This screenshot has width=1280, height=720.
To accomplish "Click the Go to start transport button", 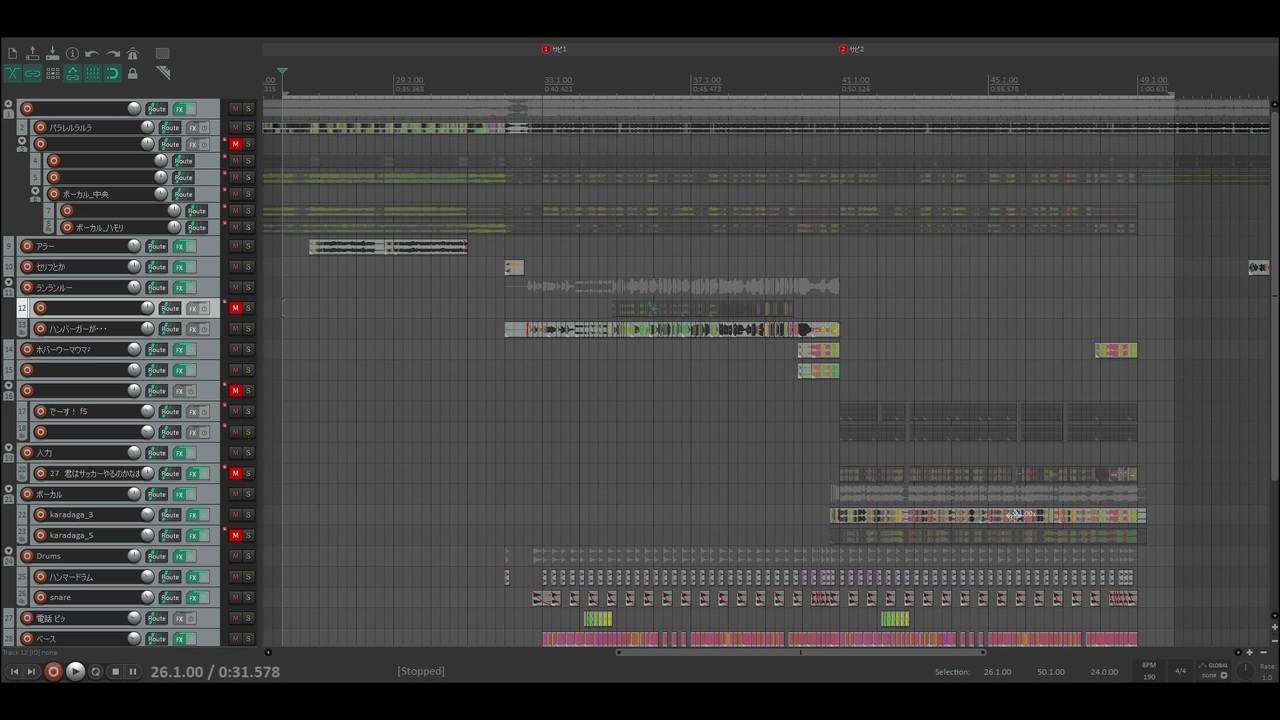I will (x=14, y=672).
